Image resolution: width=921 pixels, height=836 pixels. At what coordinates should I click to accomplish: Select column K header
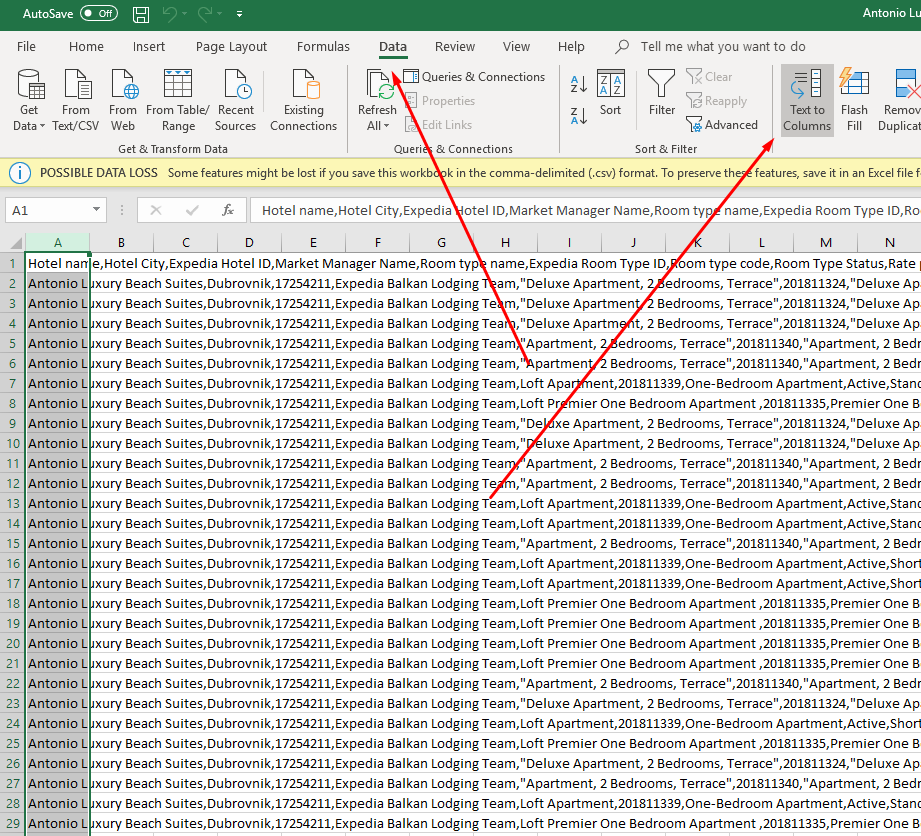[x=698, y=243]
